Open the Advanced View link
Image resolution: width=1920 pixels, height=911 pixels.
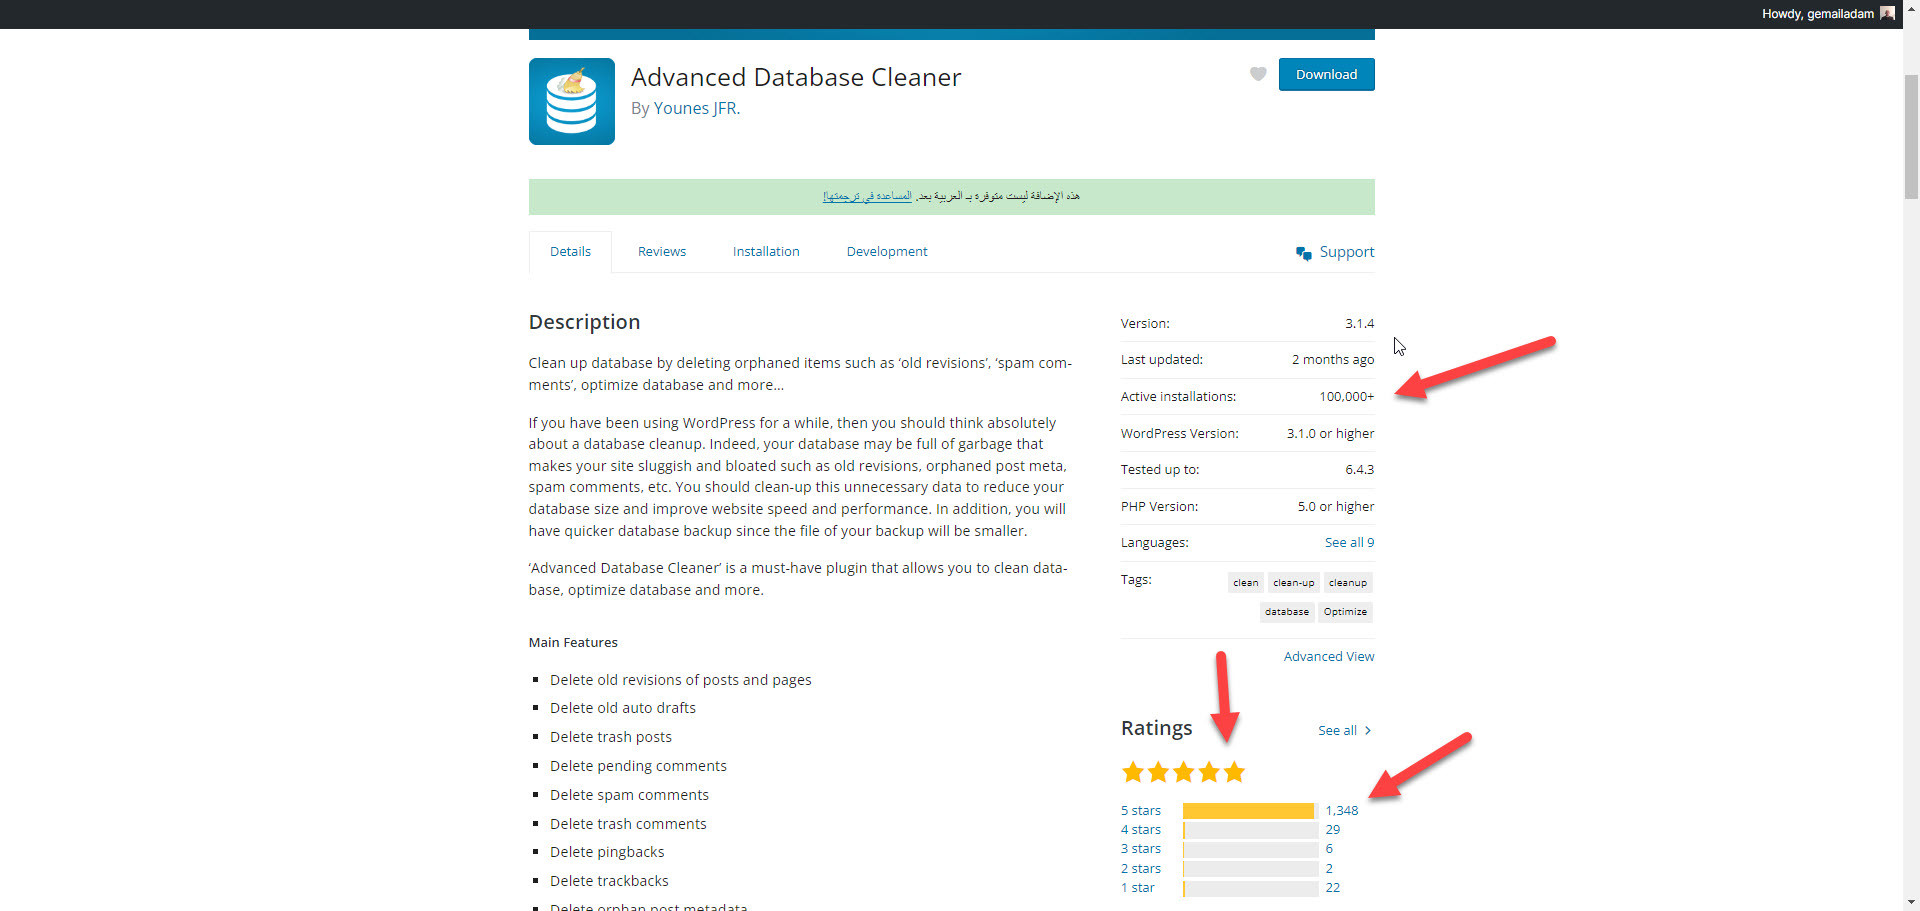tap(1329, 657)
